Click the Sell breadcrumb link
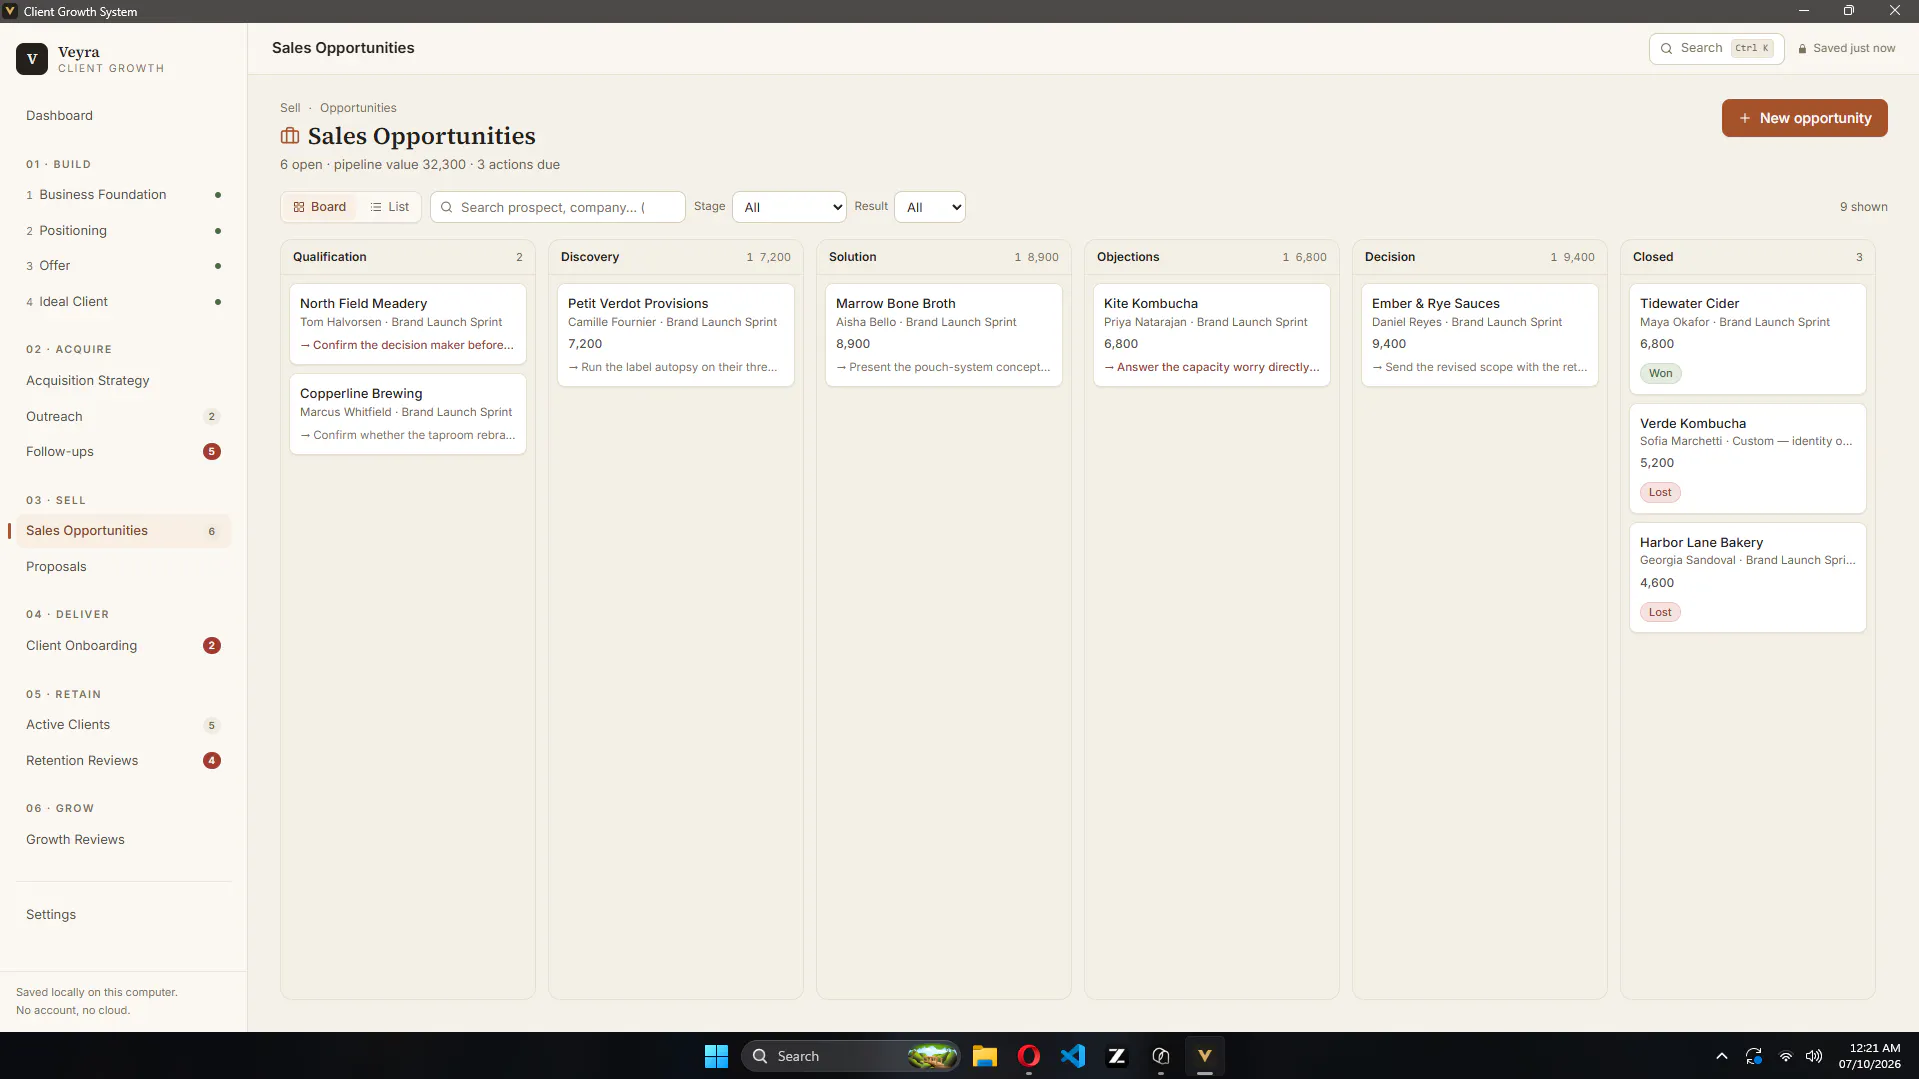The image size is (1919, 1079). point(290,108)
